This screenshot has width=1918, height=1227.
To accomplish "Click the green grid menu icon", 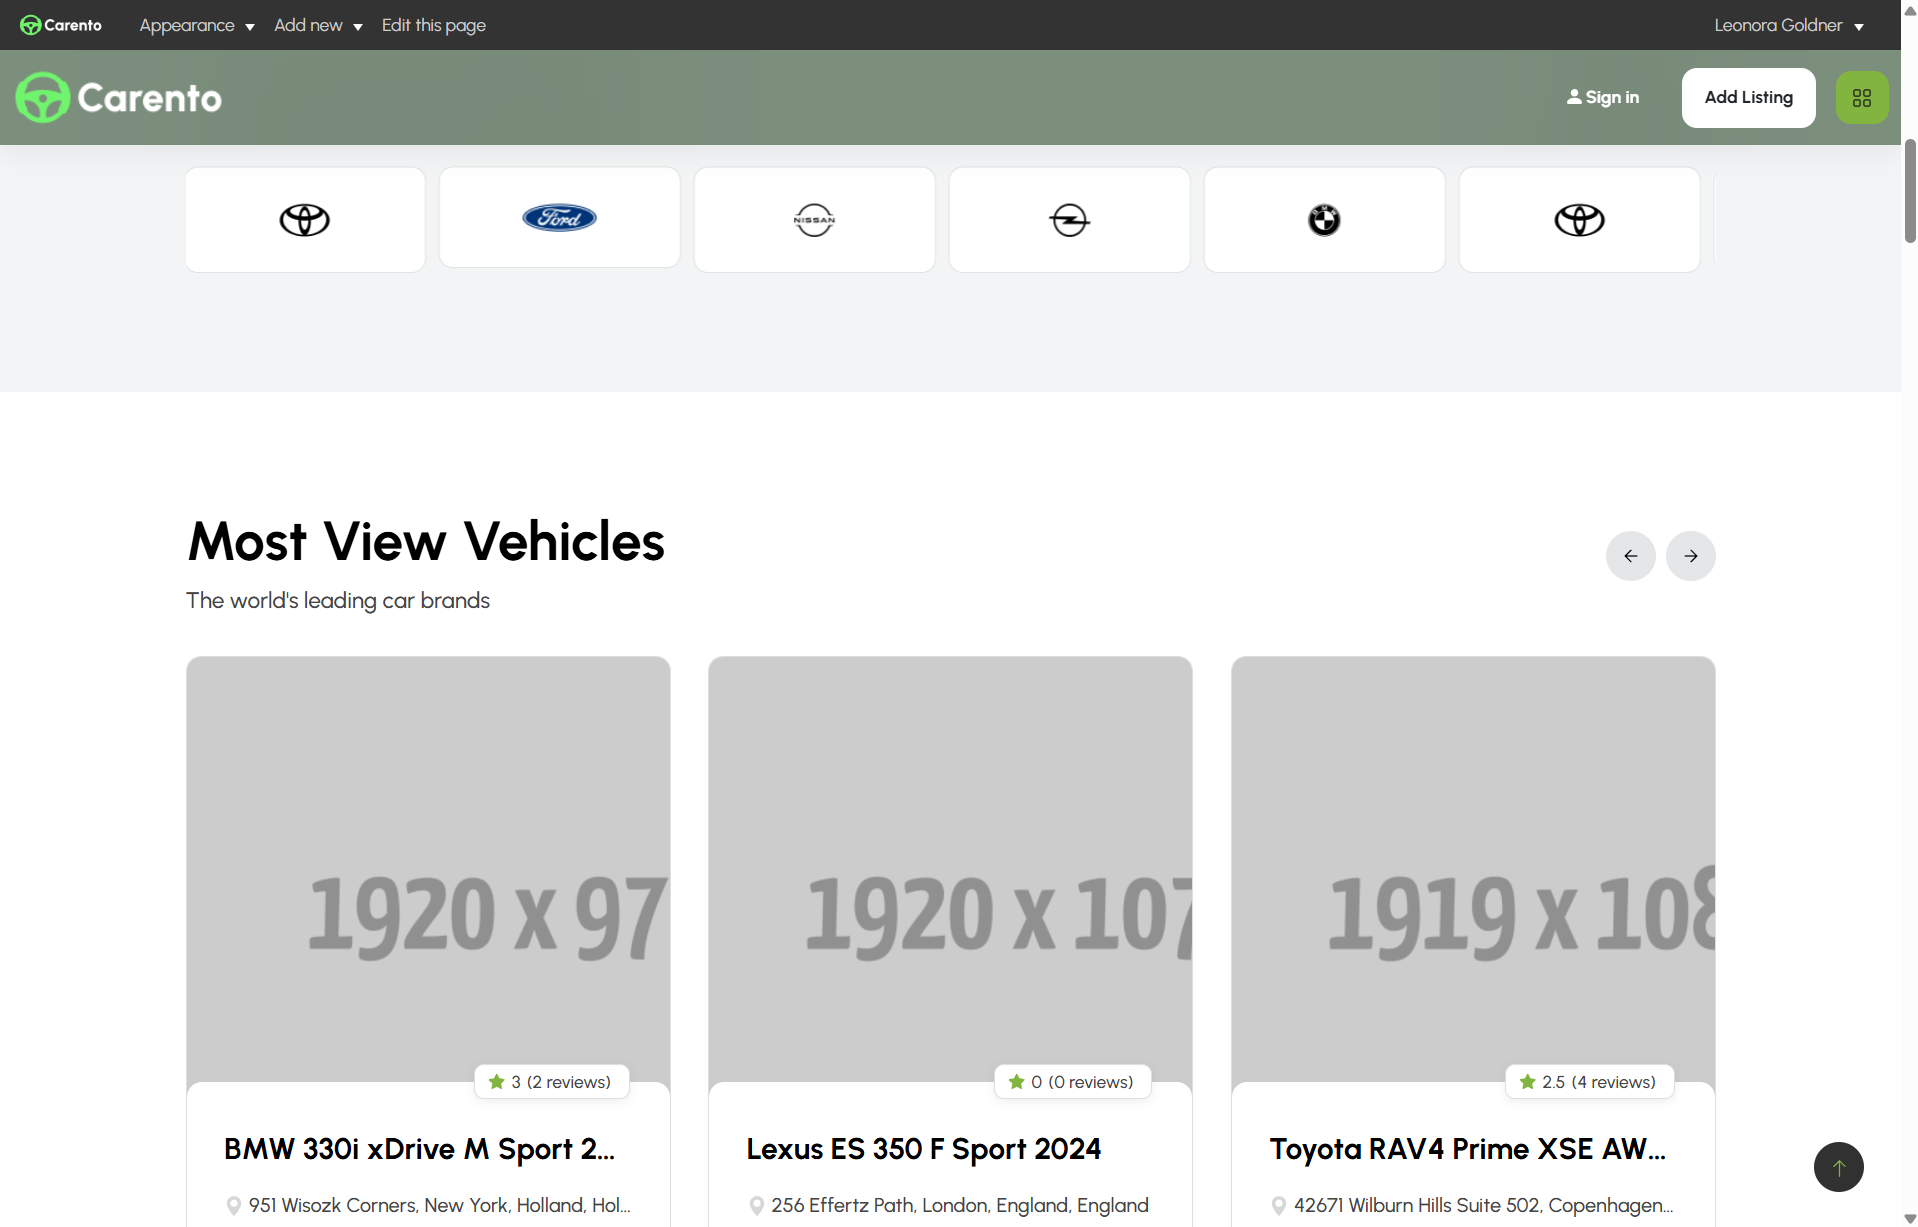I will click(x=1861, y=98).
